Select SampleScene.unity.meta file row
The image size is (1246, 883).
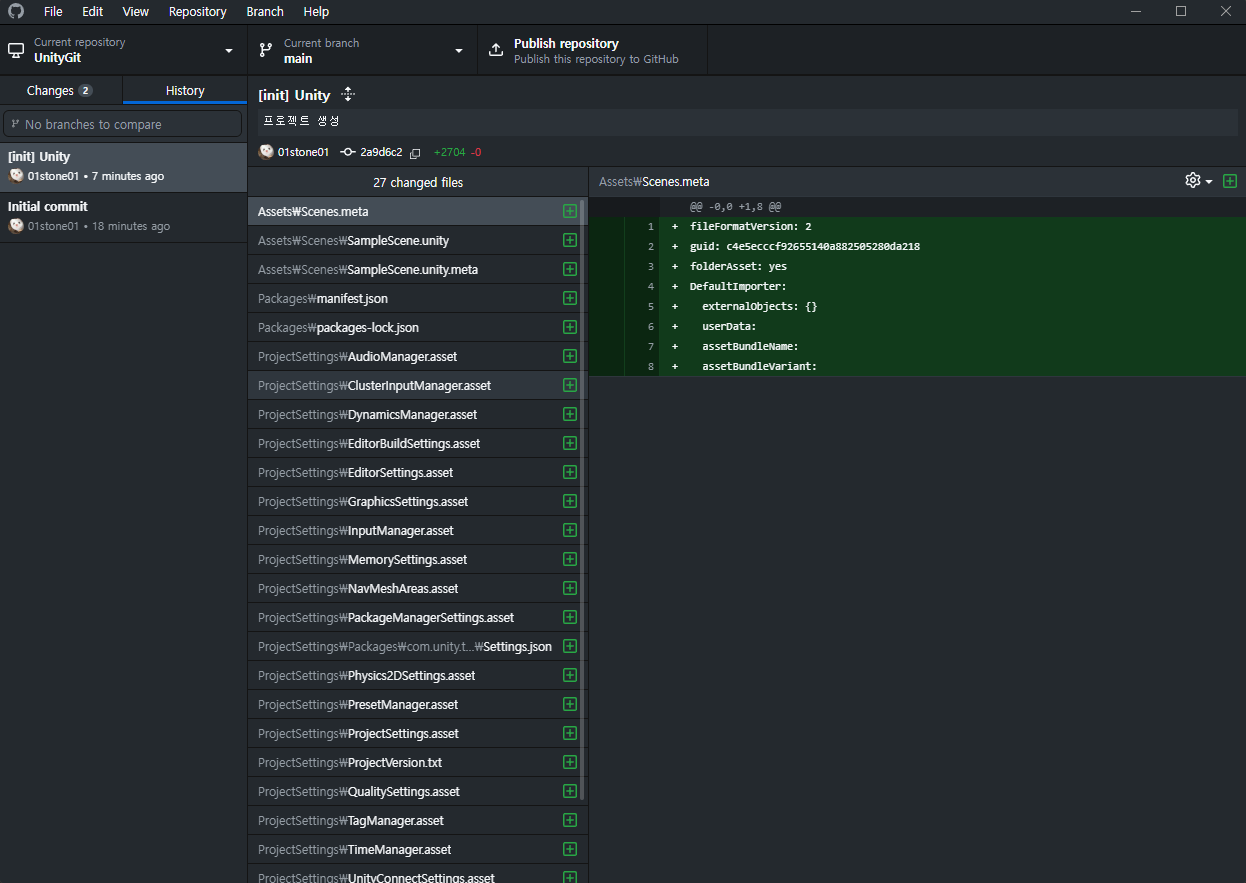tap(417, 269)
